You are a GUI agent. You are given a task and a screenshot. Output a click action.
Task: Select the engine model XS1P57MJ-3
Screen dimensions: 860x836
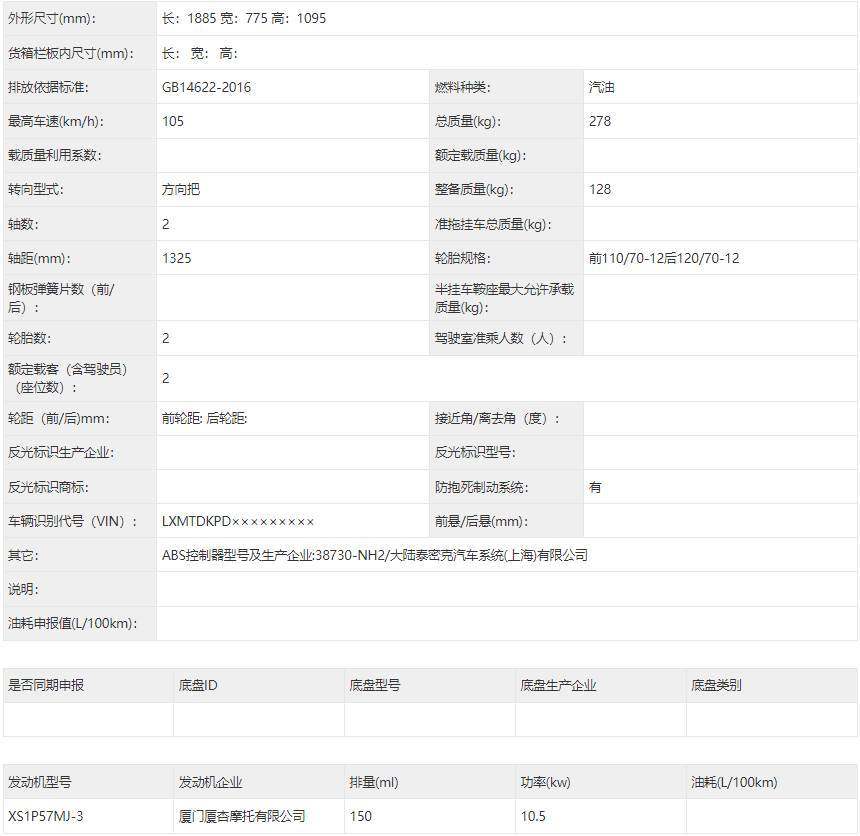[x=42, y=816]
